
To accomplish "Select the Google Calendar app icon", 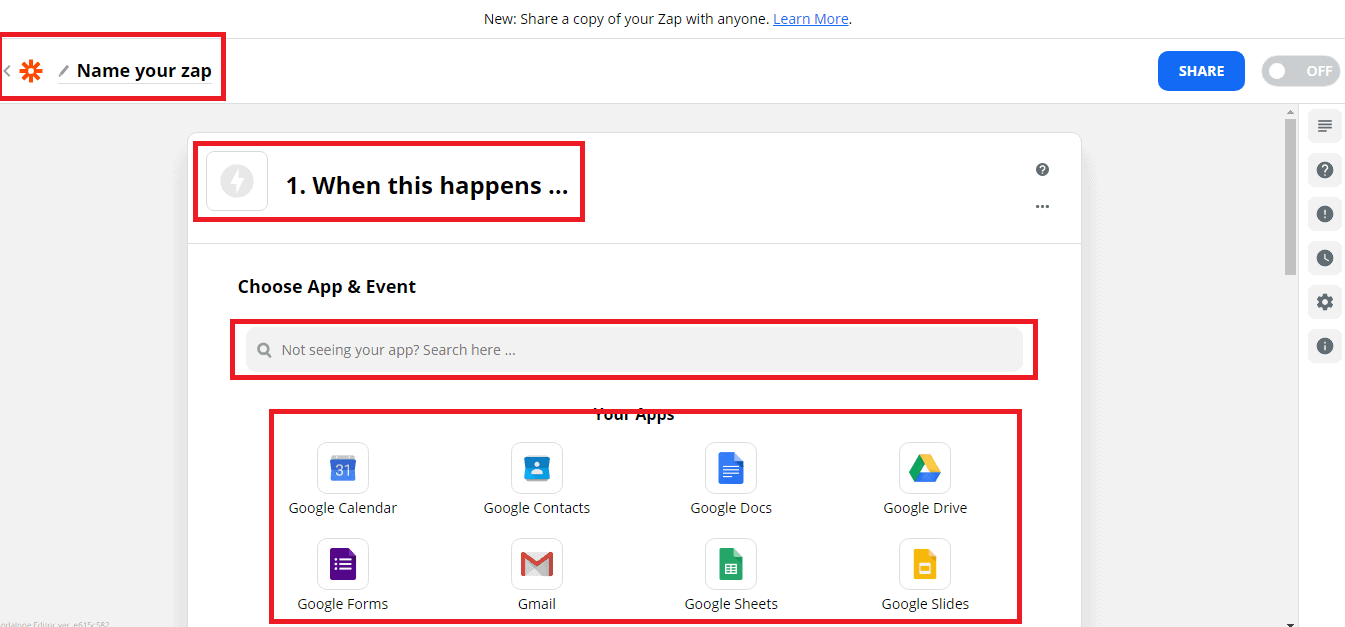I will tap(343, 468).
